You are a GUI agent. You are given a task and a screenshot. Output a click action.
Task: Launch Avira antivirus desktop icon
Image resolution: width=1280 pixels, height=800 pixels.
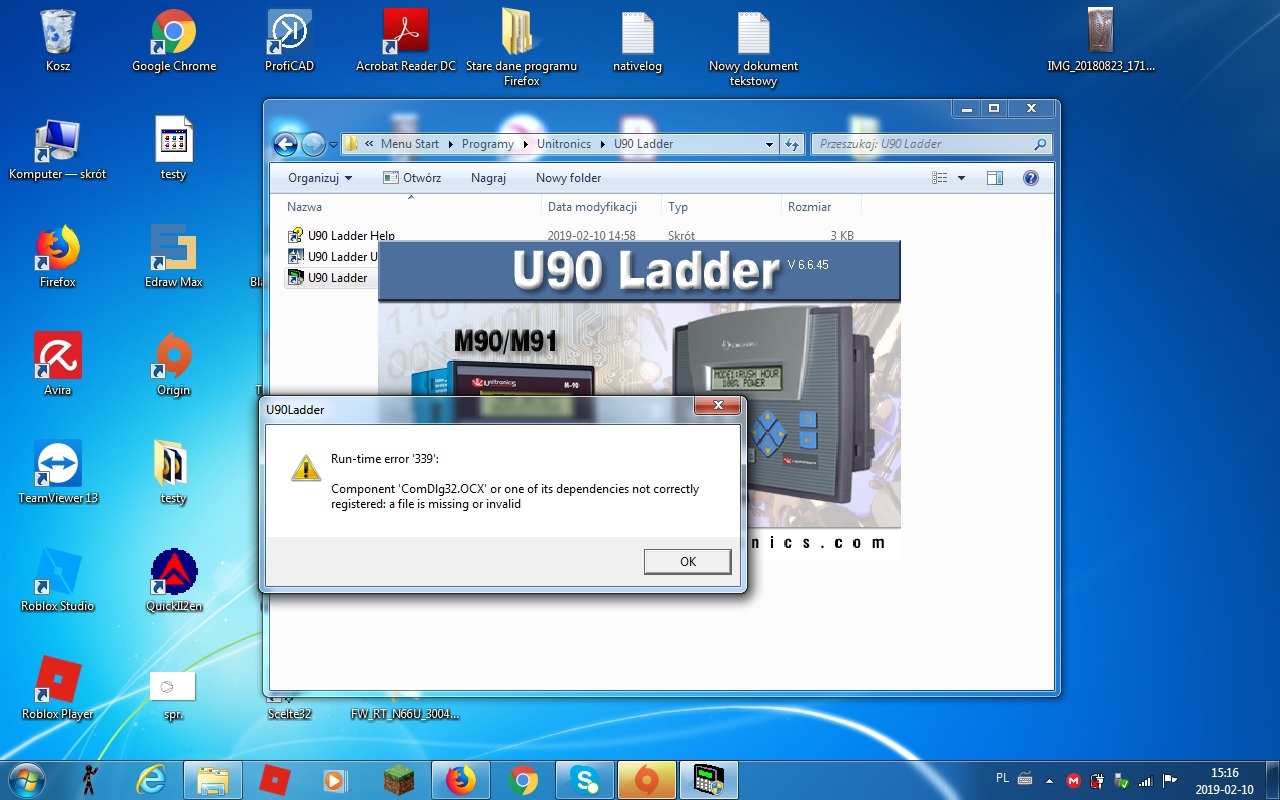[56, 355]
